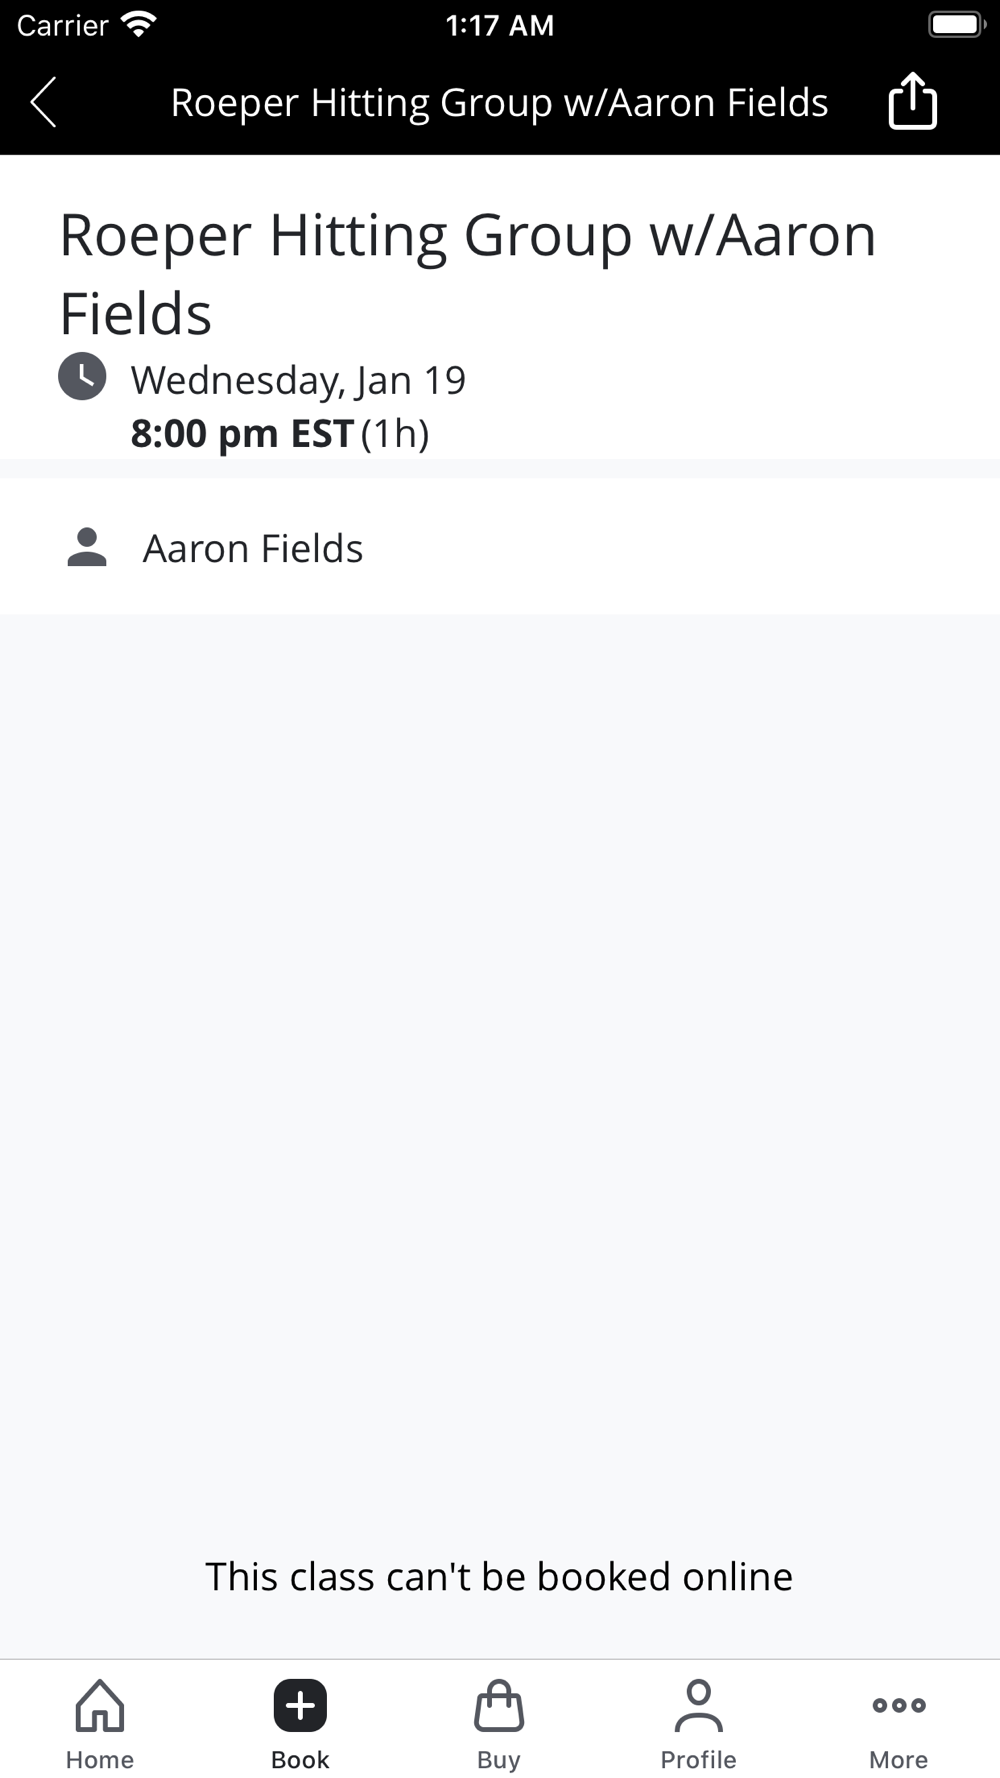Screen dimensions: 1000x1778
Task: Switch to the Home tab label
Action: [100, 1760]
